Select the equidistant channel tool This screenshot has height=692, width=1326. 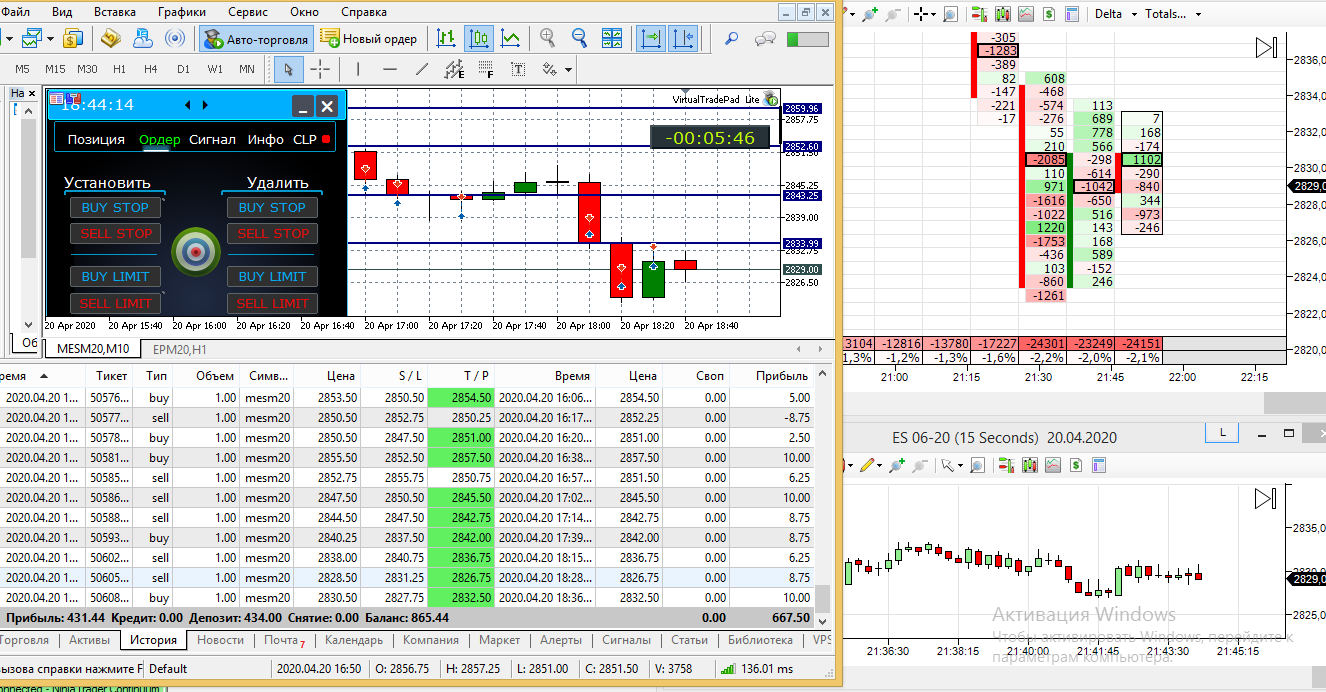tap(454, 69)
